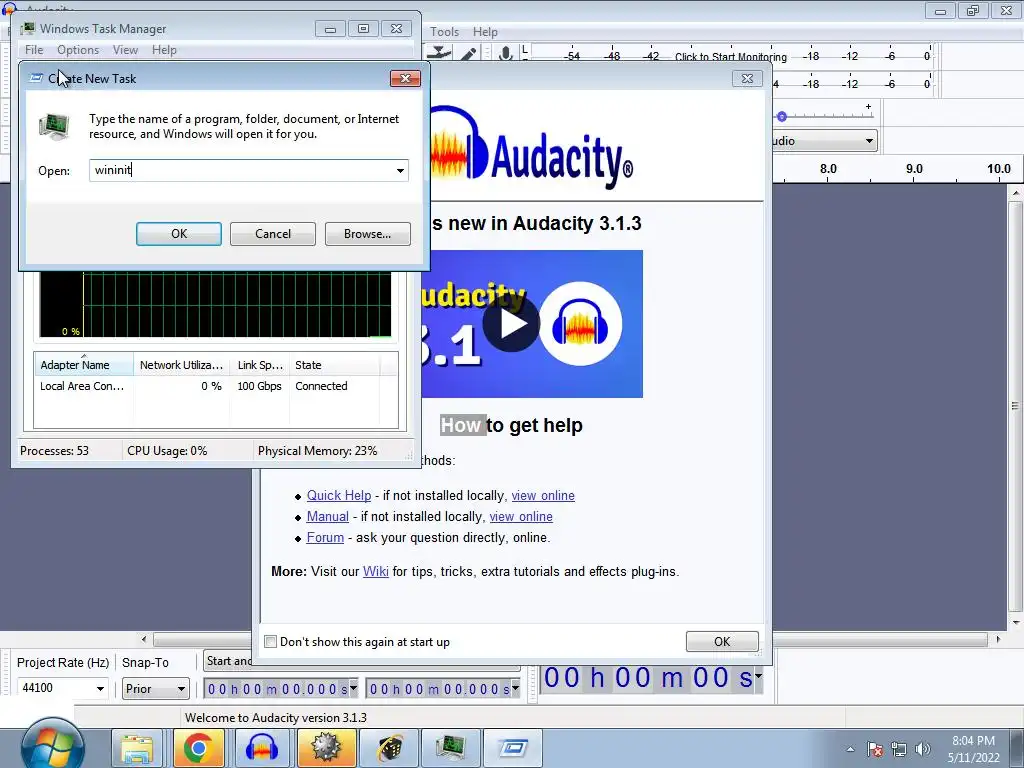Click the Connected state cell
The height and width of the screenshot is (768, 1024).
point(321,386)
